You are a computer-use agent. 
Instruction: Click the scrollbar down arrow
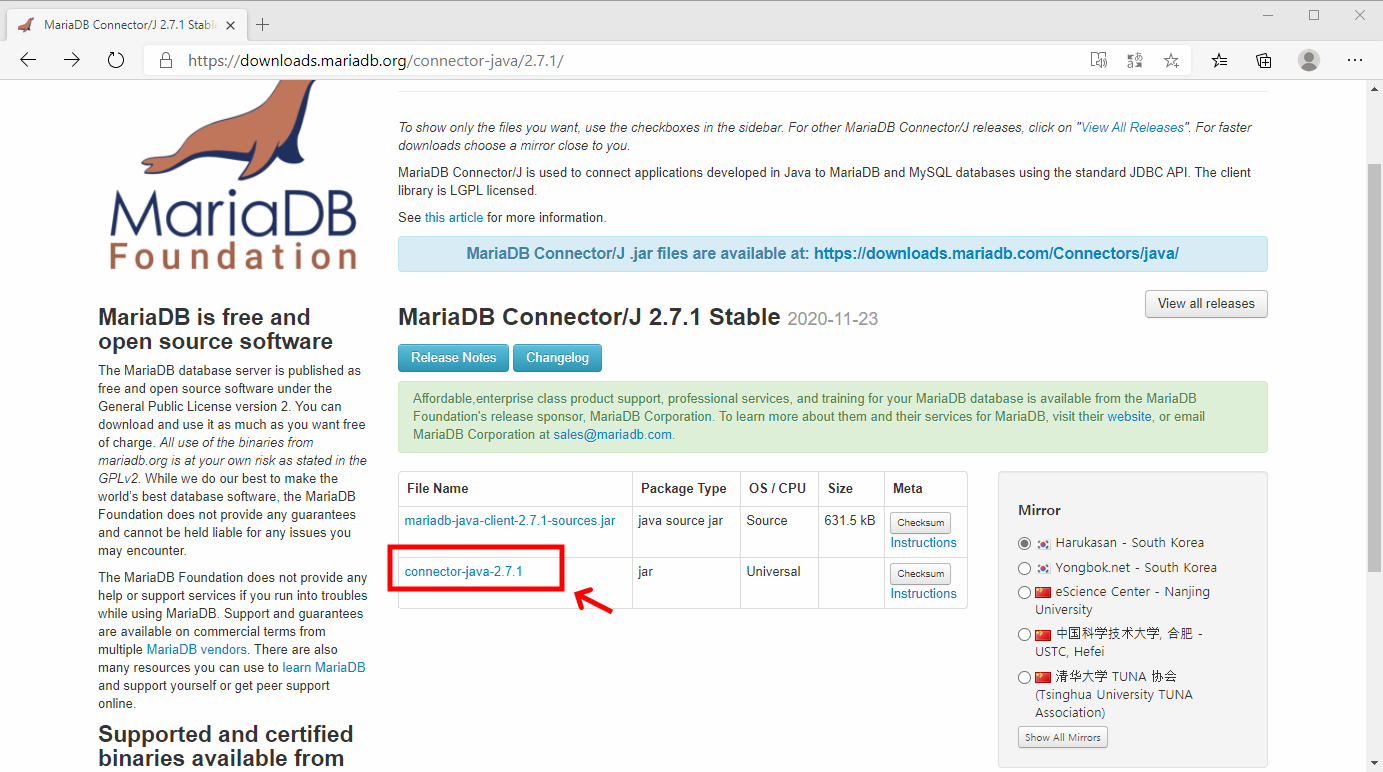[1375, 764]
